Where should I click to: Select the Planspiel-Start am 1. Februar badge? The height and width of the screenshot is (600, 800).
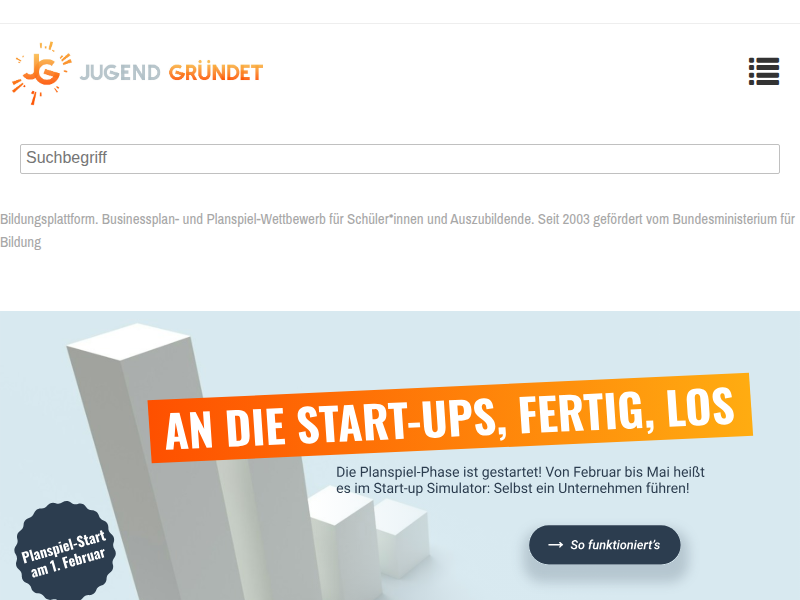click(64, 551)
